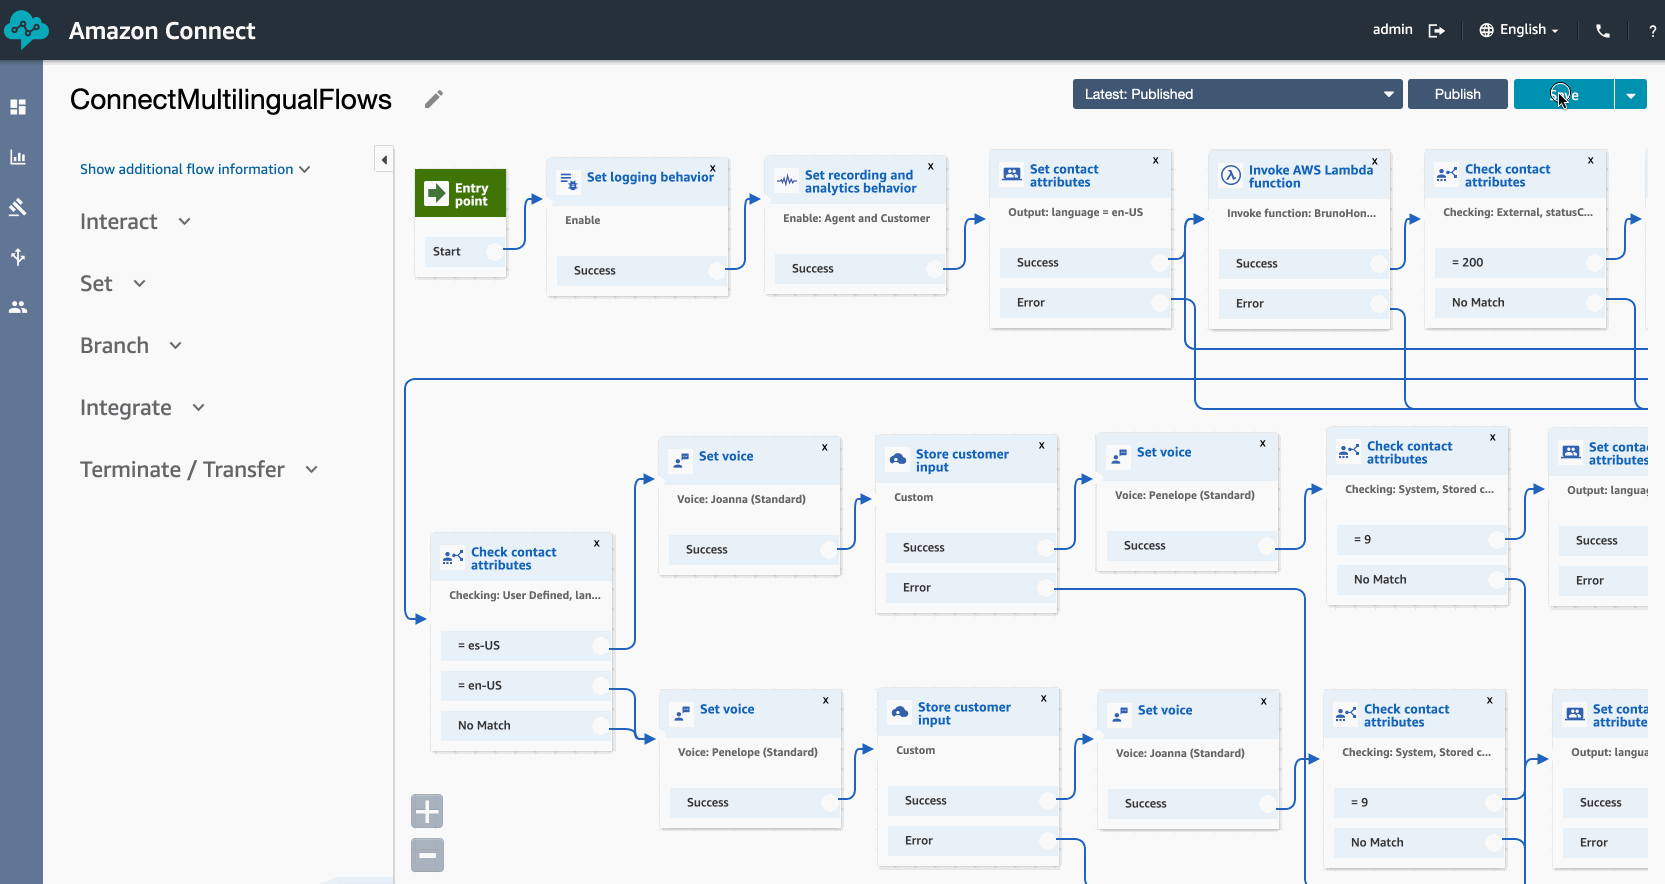Image resolution: width=1665 pixels, height=884 pixels.
Task: Collapse the block palette with arrow toggle
Action: (384, 159)
